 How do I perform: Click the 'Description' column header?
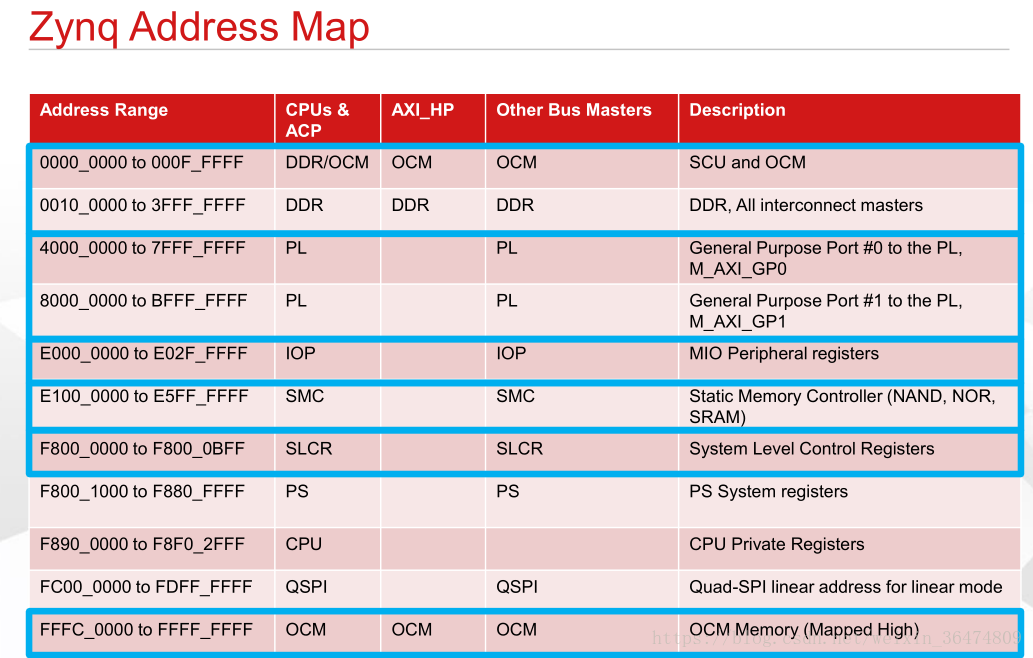click(737, 110)
